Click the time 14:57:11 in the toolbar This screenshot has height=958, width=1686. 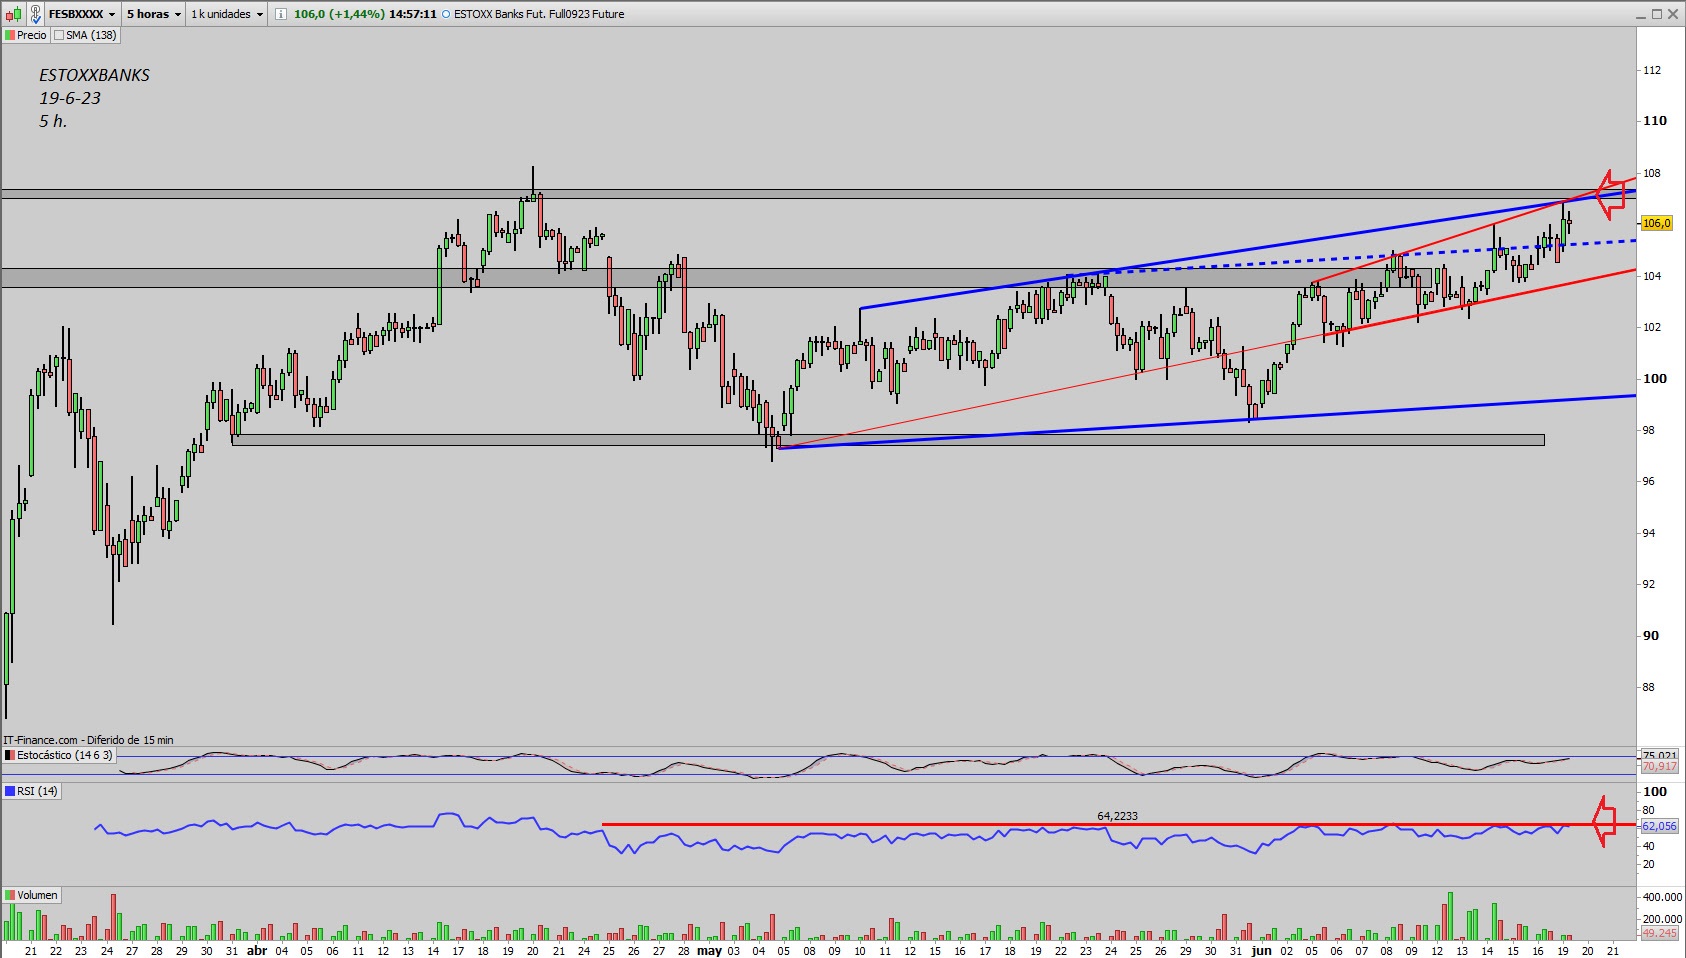tap(413, 14)
